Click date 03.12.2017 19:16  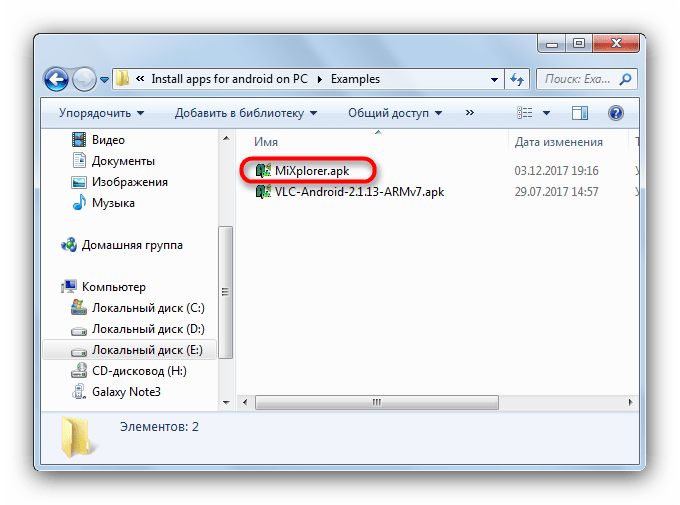click(x=556, y=171)
